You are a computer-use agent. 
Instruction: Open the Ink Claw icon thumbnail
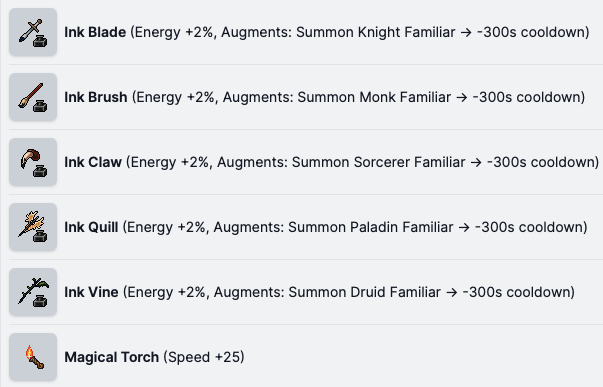(x=33, y=162)
